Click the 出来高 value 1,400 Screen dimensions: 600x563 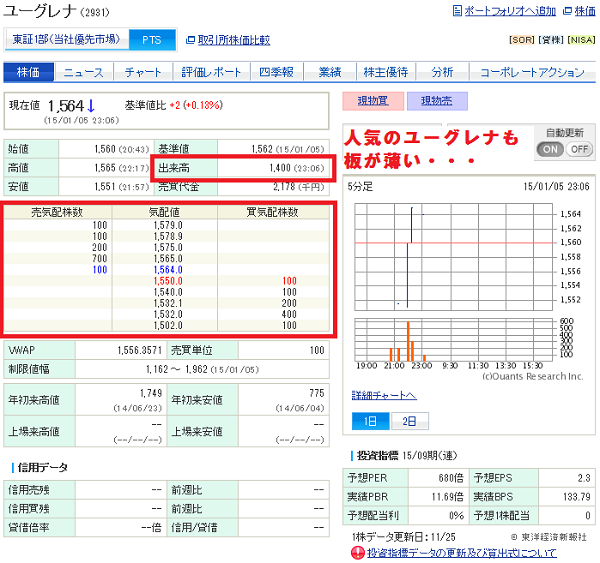coord(280,168)
